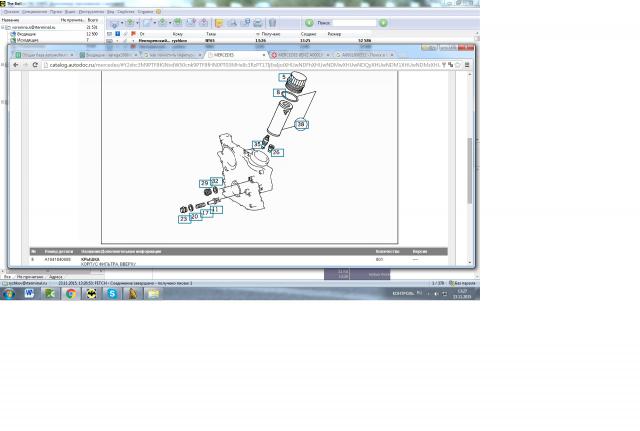The width and height of the screenshot is (640, 431).
Task: Click the mail search input field
Action: (x=353, y=22)
